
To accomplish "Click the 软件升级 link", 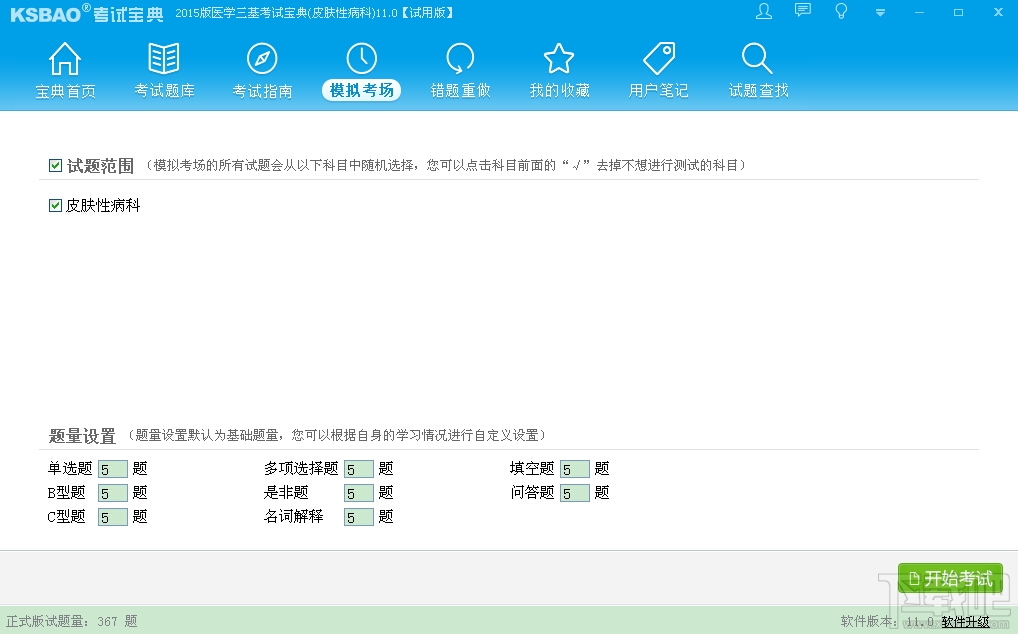I will (x=965, y=622).
